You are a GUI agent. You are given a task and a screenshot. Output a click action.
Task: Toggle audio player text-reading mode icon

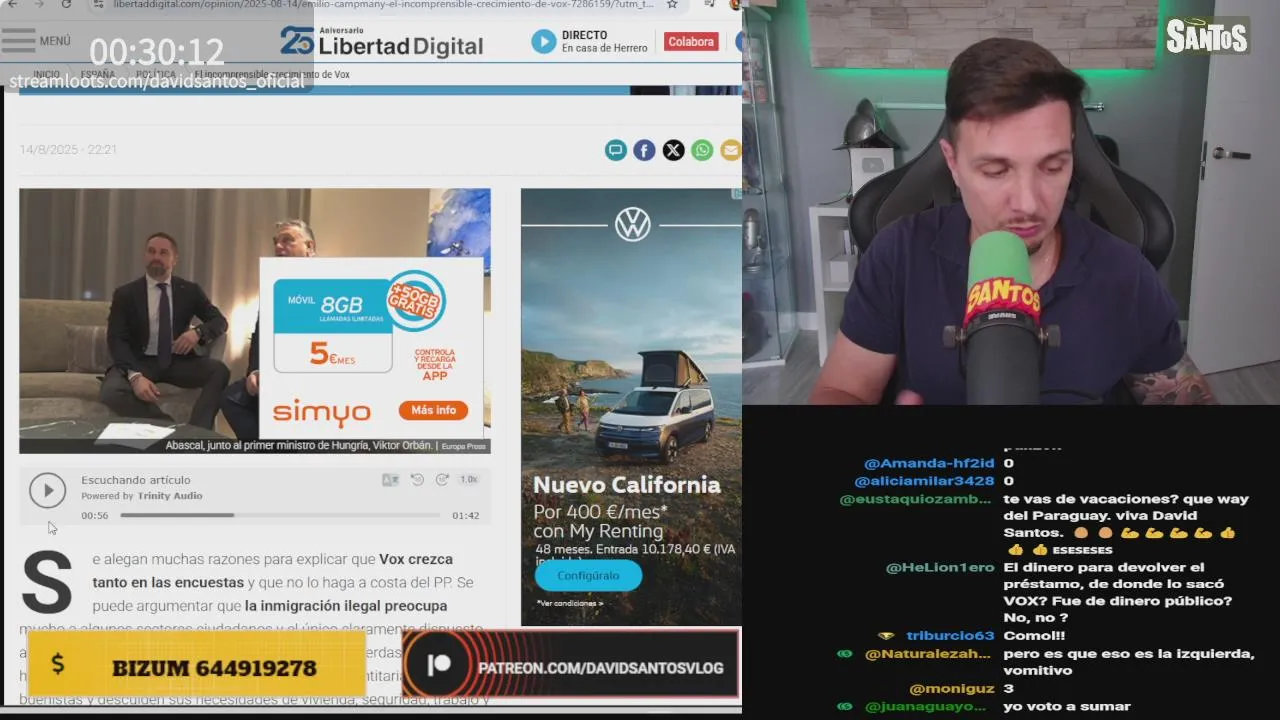click(x=390, y=480)
